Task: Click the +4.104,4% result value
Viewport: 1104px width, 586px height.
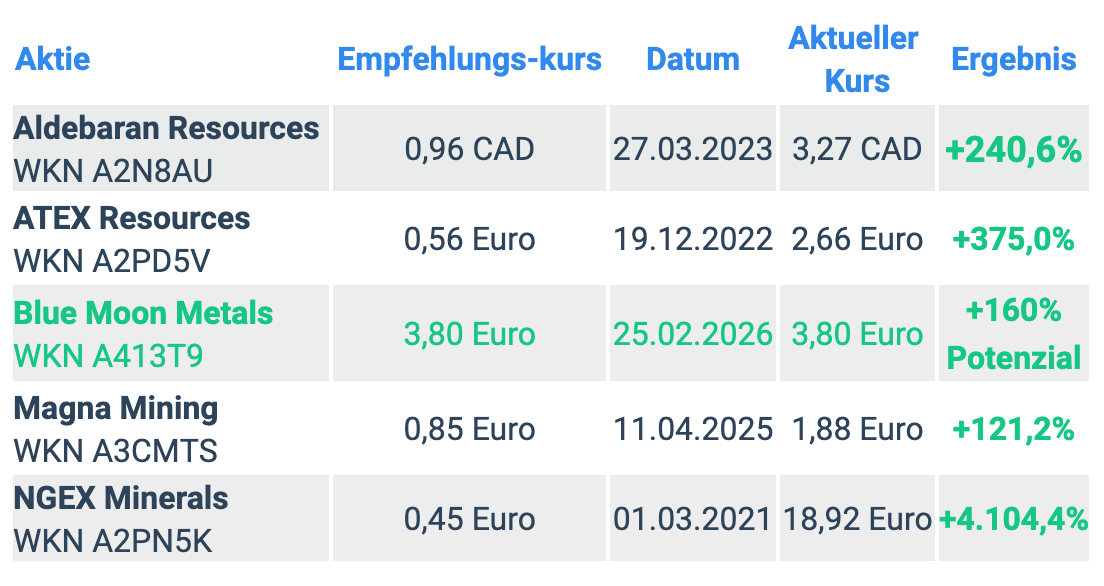Action: click(1013, 520)
